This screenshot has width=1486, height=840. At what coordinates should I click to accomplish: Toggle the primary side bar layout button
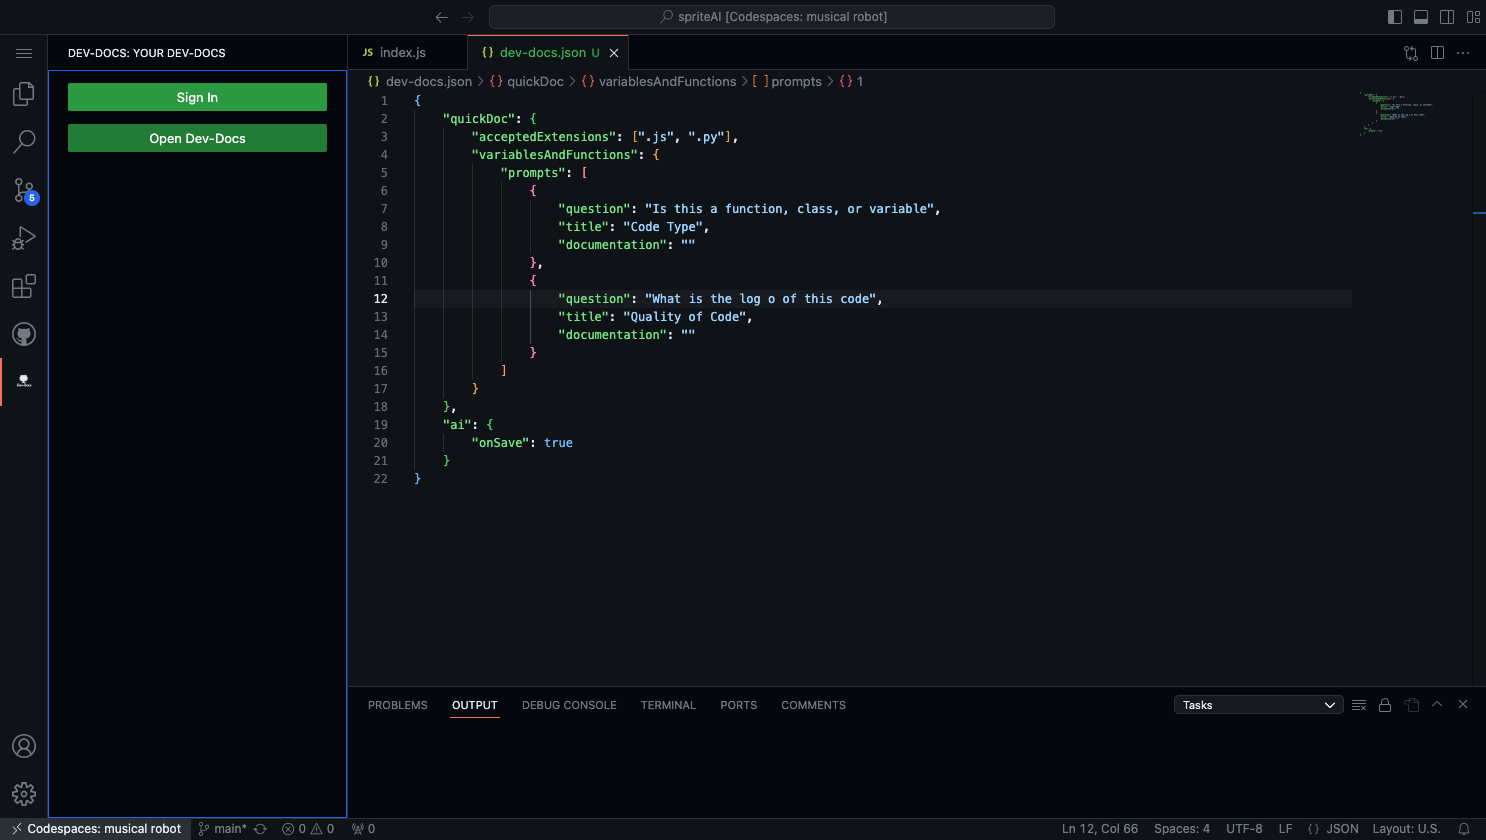coord(1395,17)
